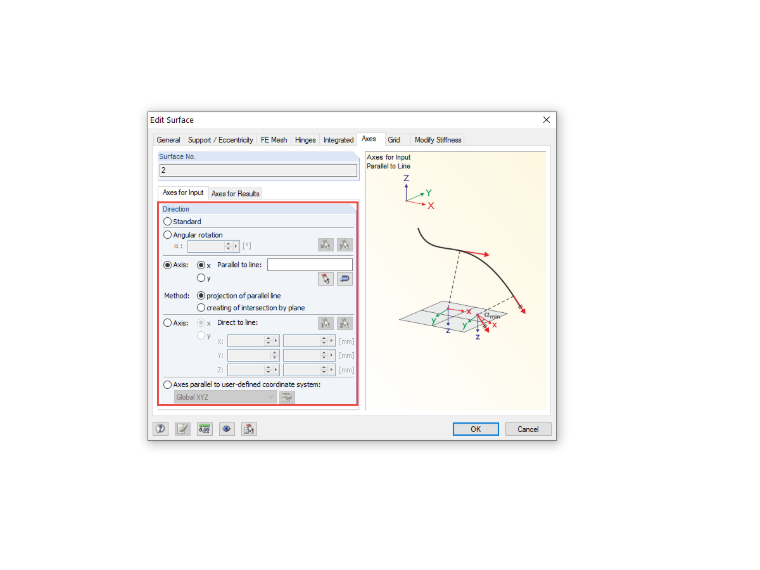Open the Global XYZ coordinate system dropdown

point(225,397)
